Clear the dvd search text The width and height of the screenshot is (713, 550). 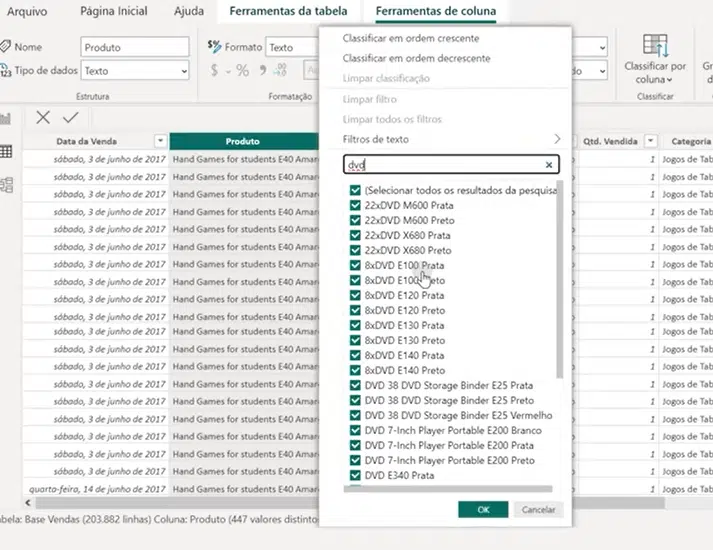pyautogui.click(x=549, y=165)
